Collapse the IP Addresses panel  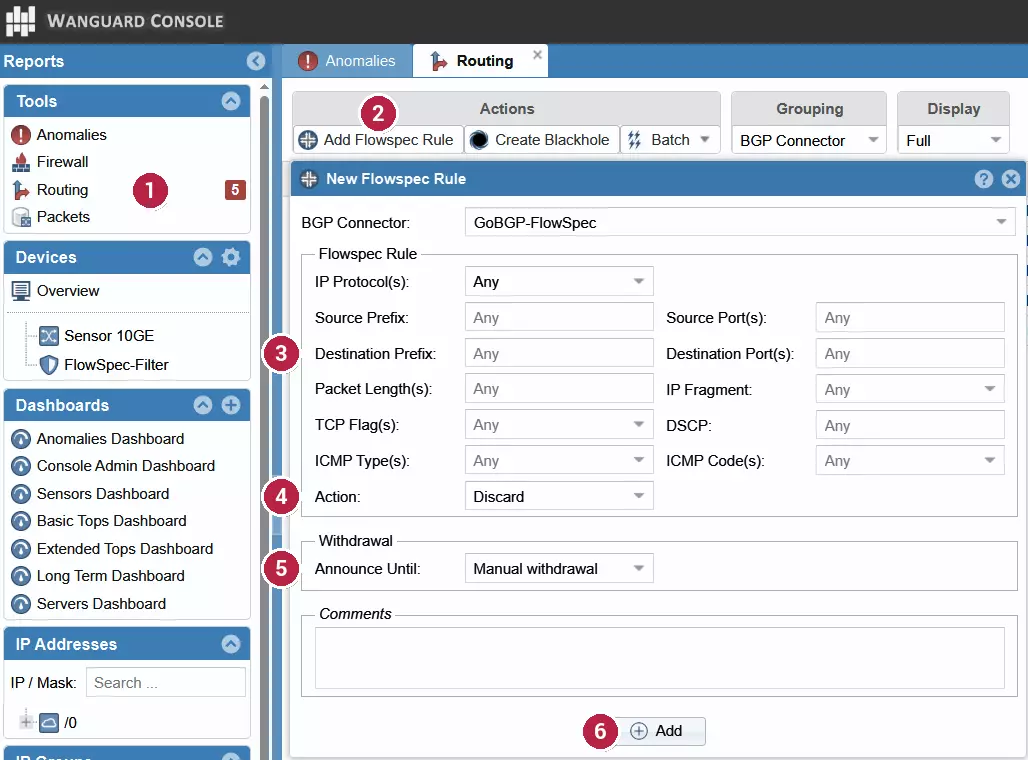[x=231, y=644]
